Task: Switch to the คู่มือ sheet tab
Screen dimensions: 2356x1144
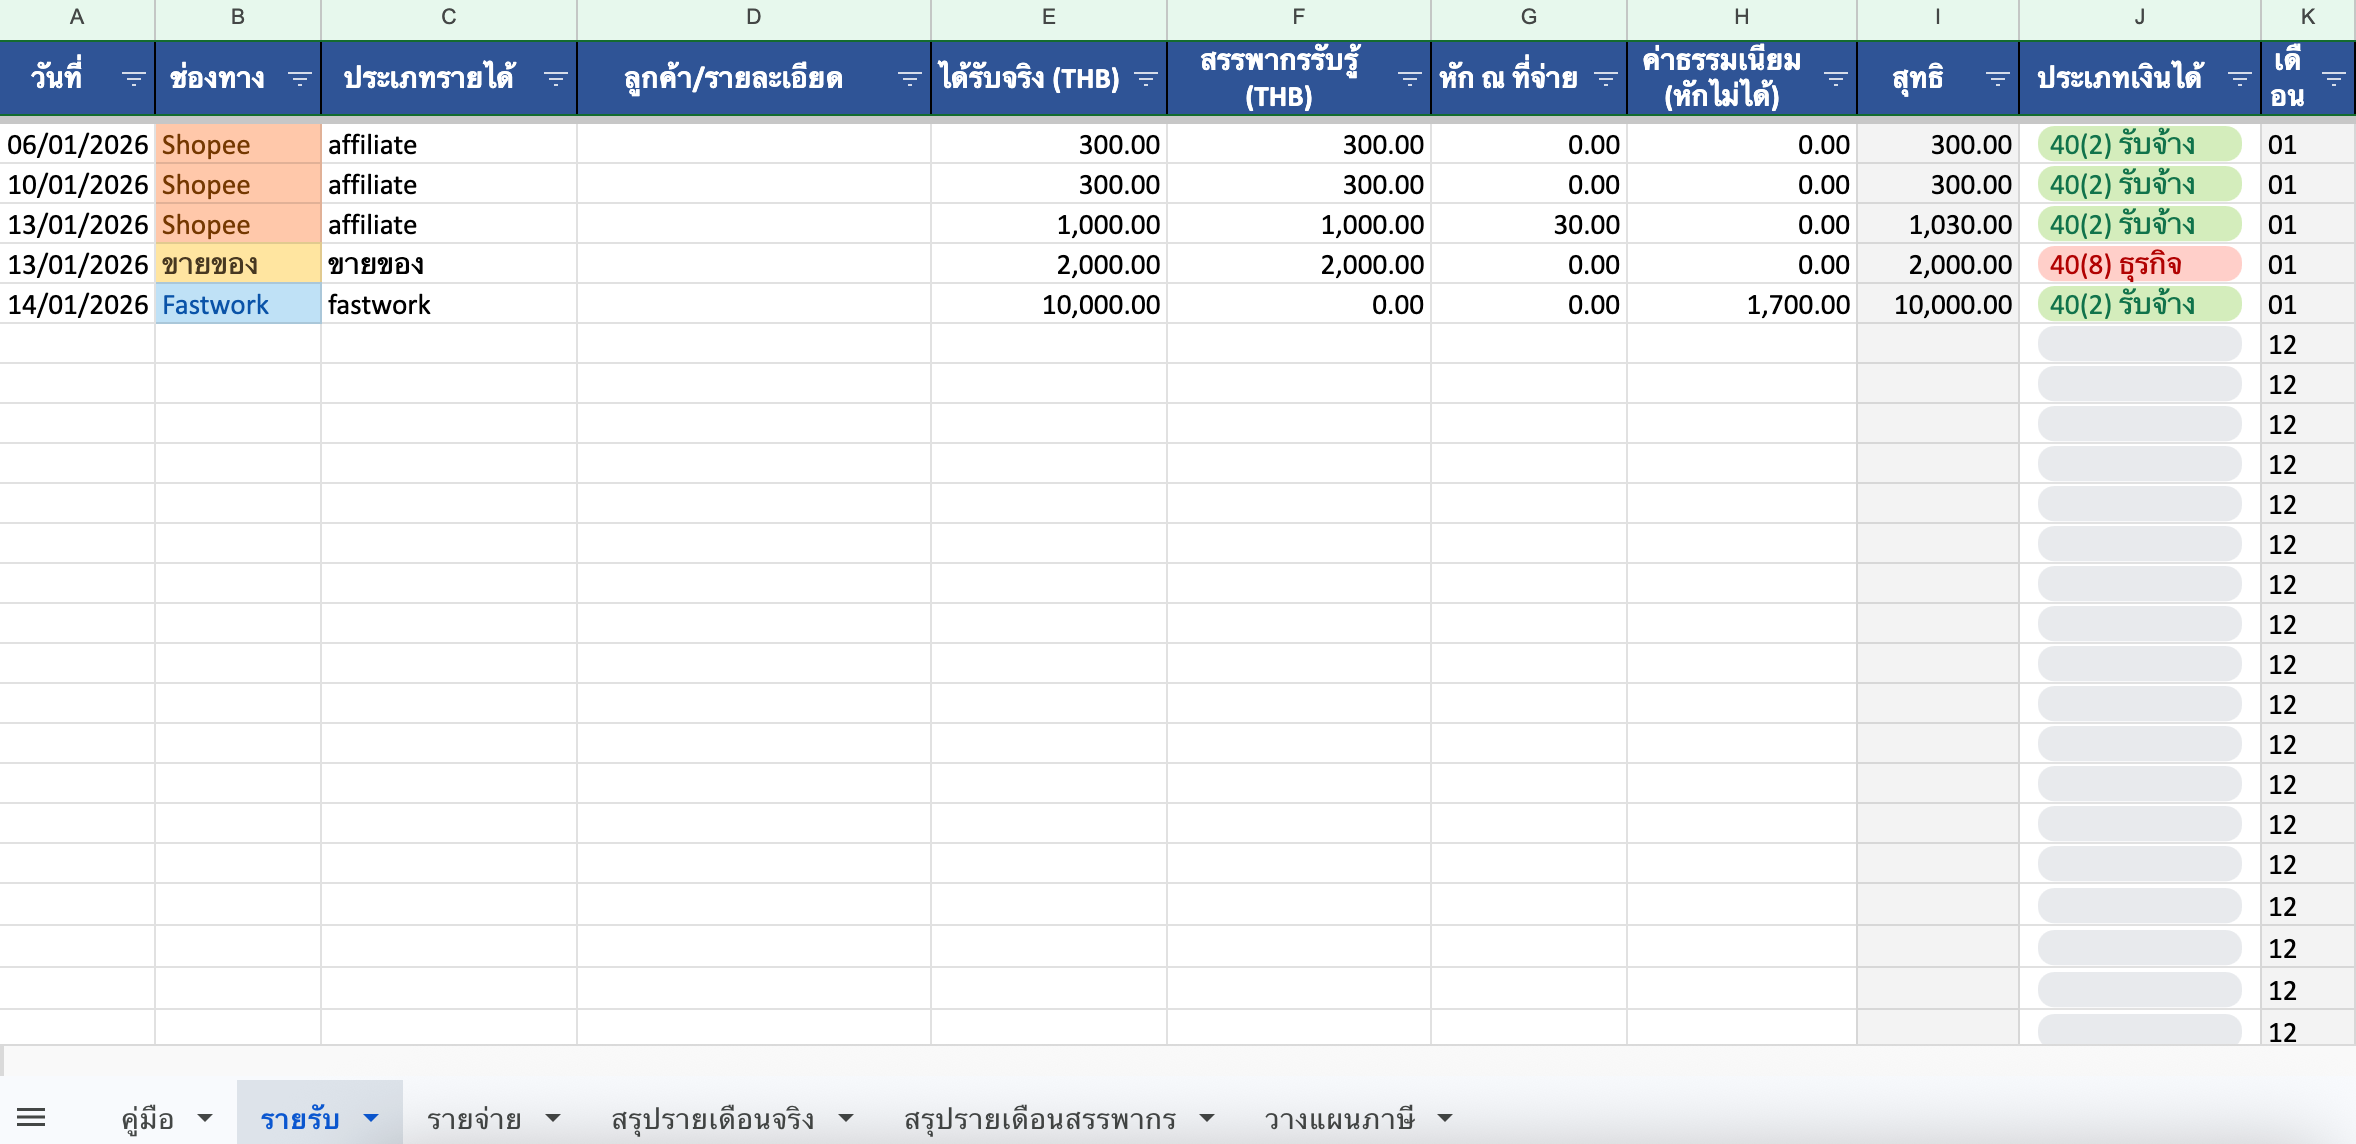Action: [146, 1119]
